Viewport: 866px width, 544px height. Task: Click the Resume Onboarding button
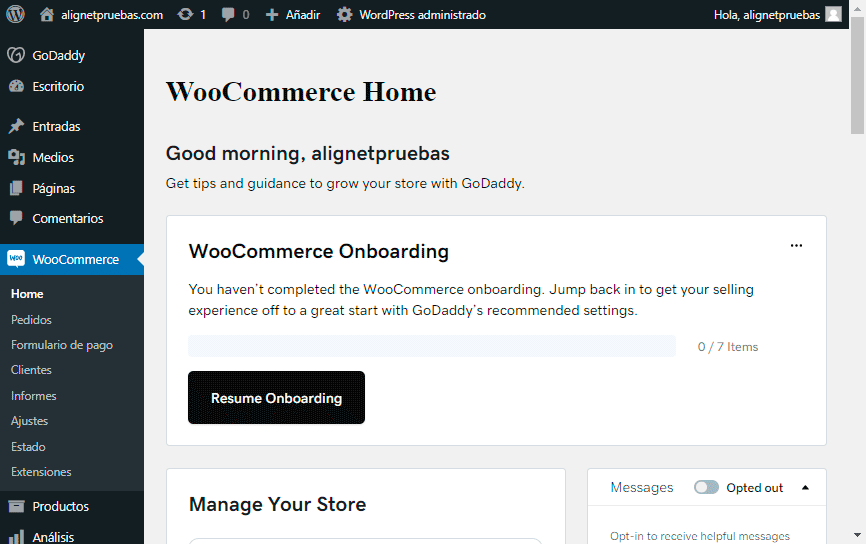point(276,398)
